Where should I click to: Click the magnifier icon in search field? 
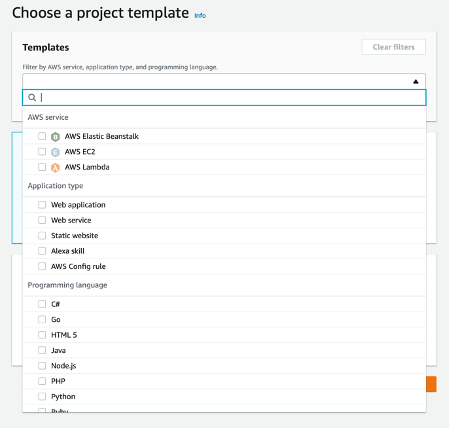(x=32, y=97)
